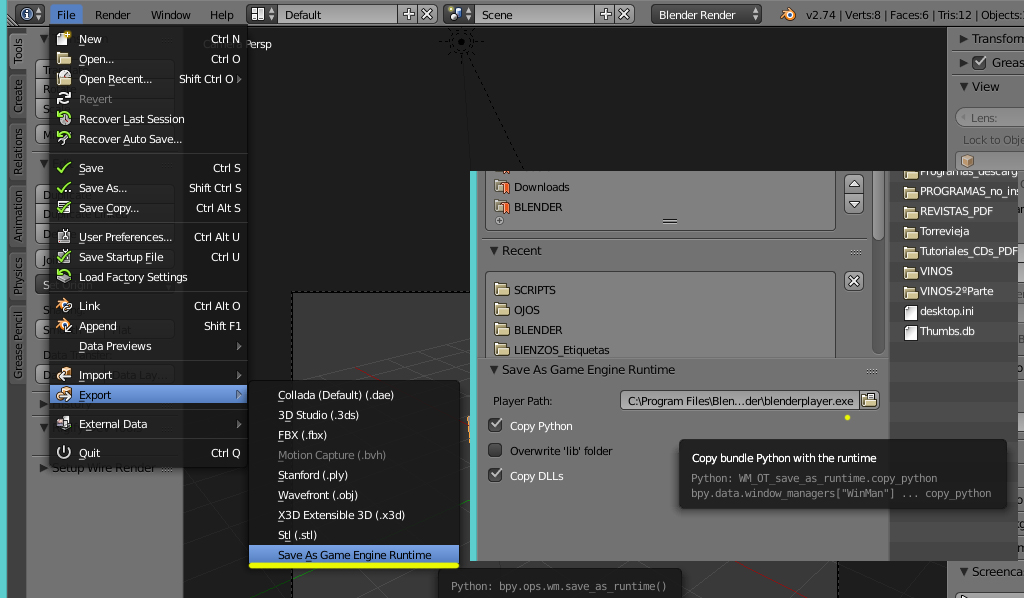Toggle the Grease Pencil panel checkbox
This screenshot has height=598, width=1024.
point(979,63)
